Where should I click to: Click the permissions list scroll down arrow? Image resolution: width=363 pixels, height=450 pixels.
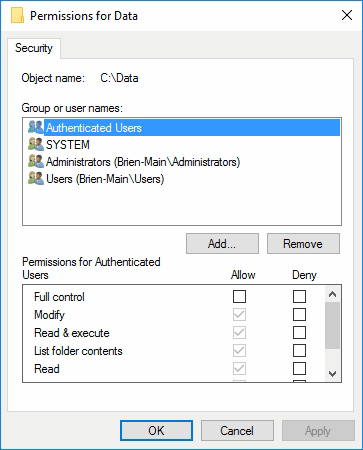click(x=332, y=374)
